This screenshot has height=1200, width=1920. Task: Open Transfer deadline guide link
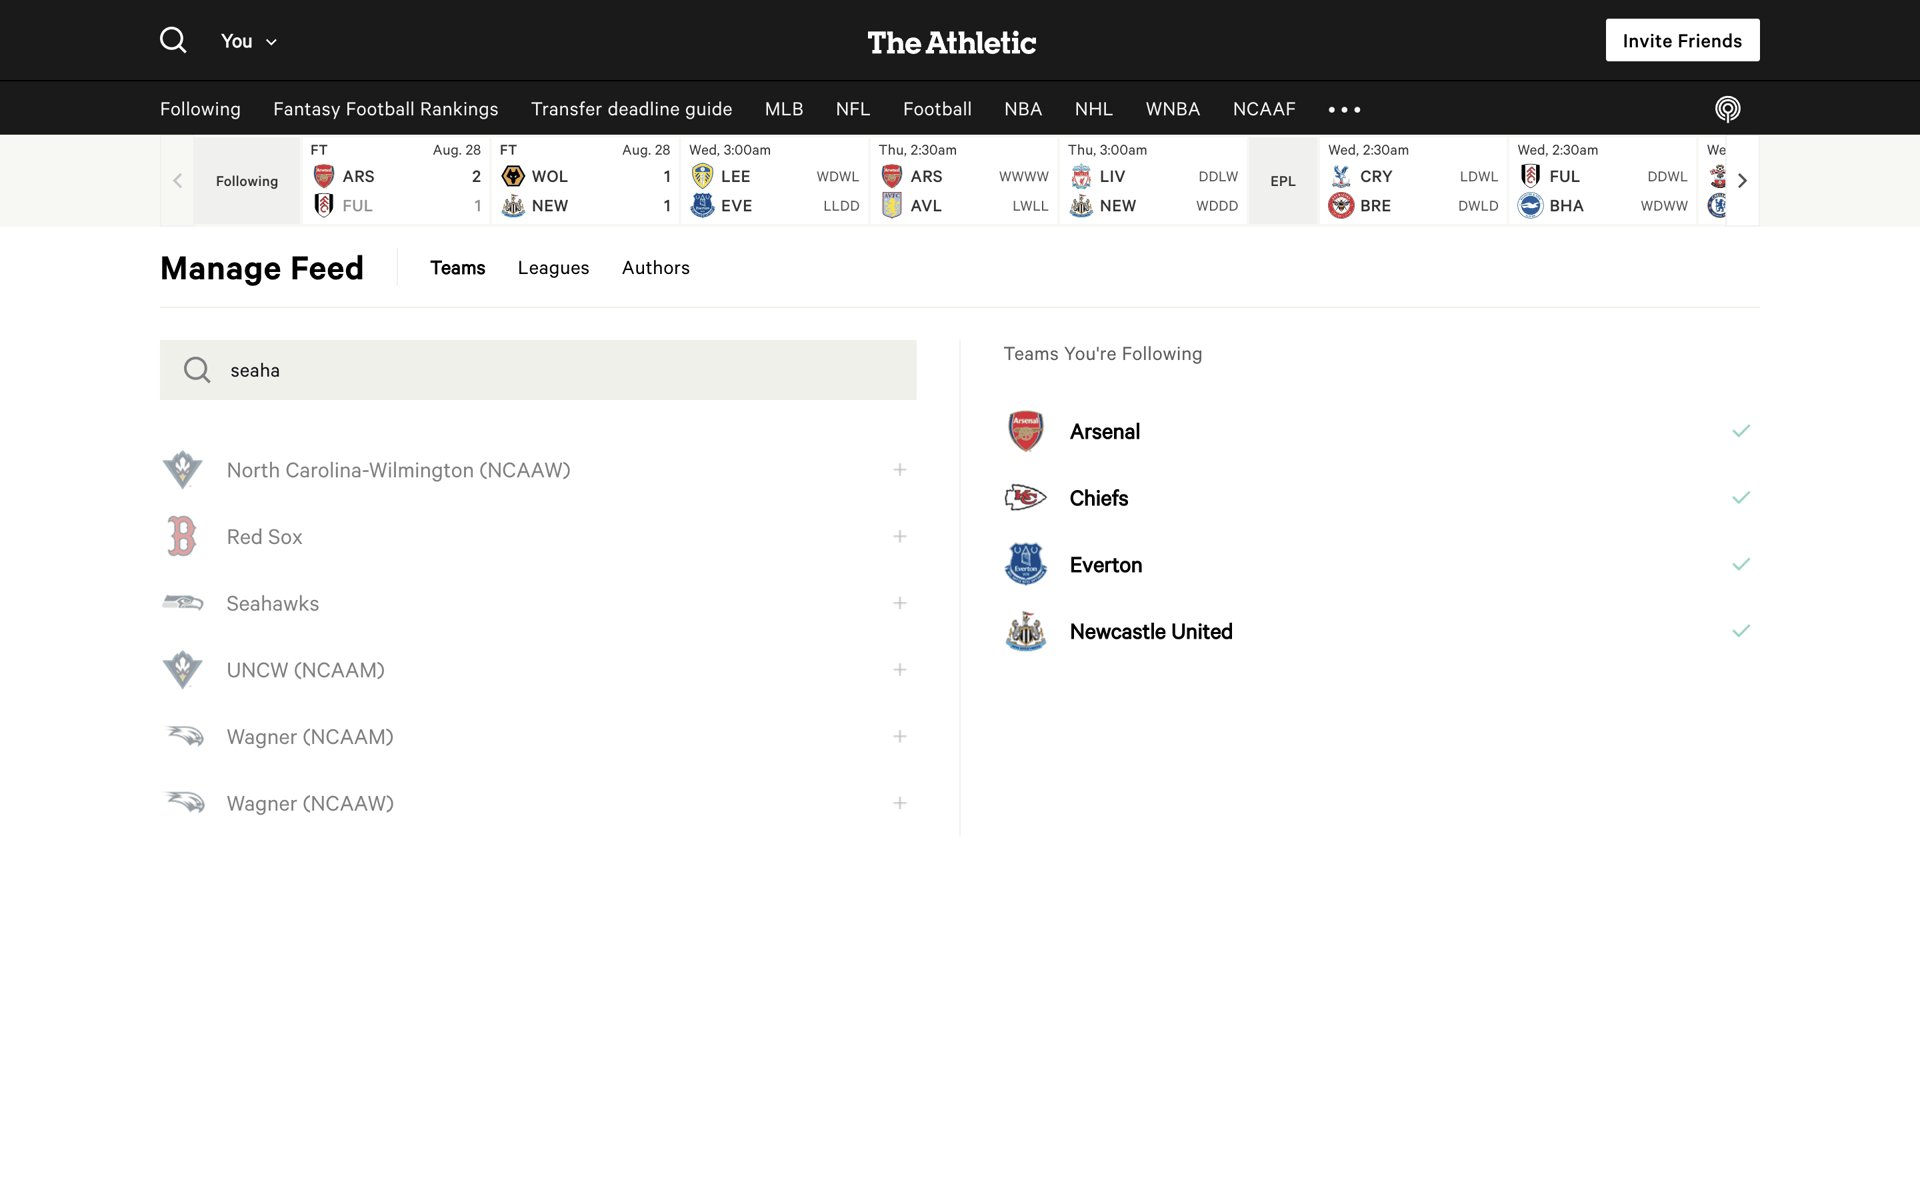click(x=631, y=108)
